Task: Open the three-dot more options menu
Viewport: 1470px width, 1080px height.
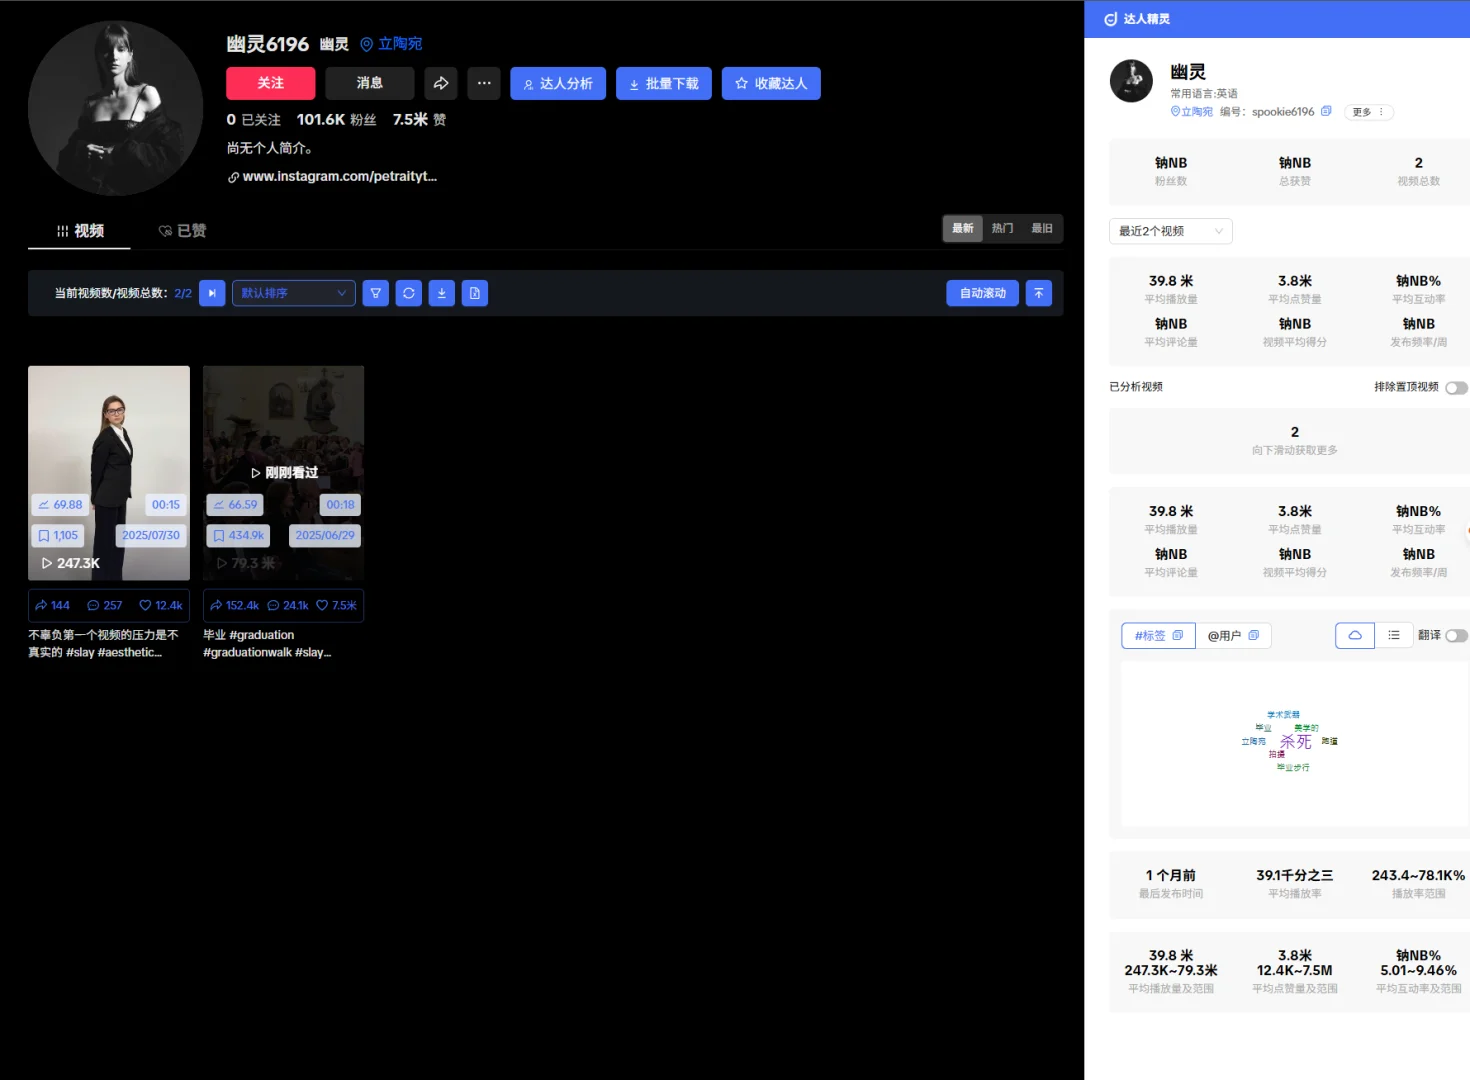Action: point(484,83)
